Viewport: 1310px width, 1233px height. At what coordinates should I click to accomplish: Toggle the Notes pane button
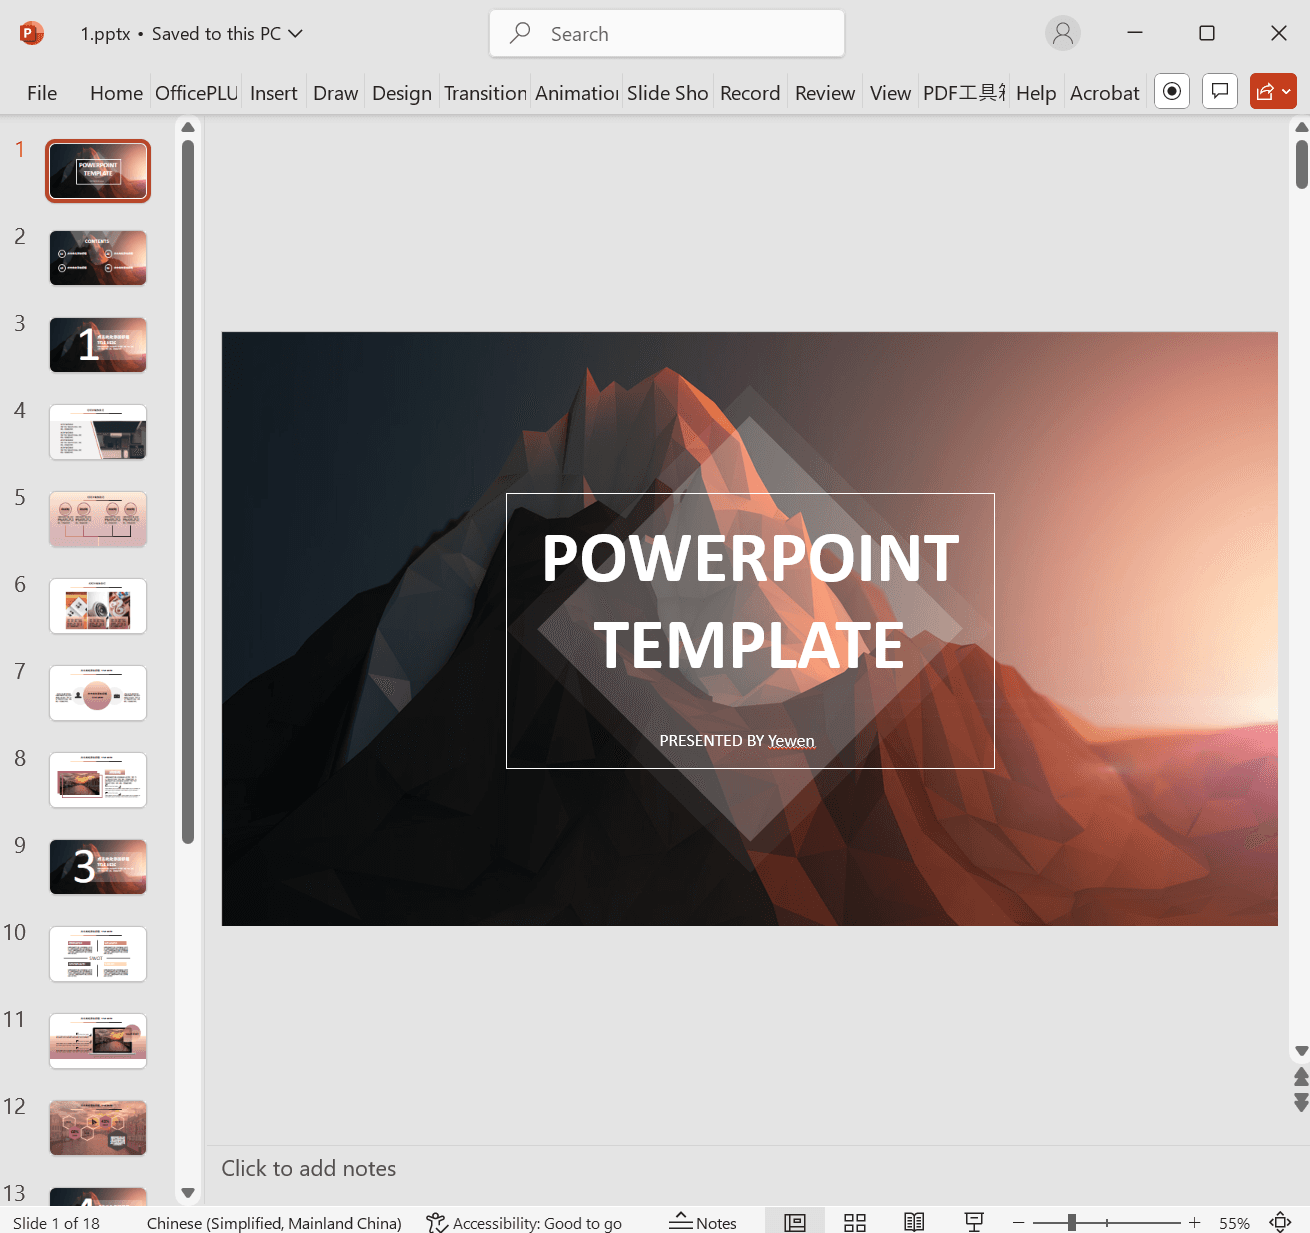[703, 1222]
